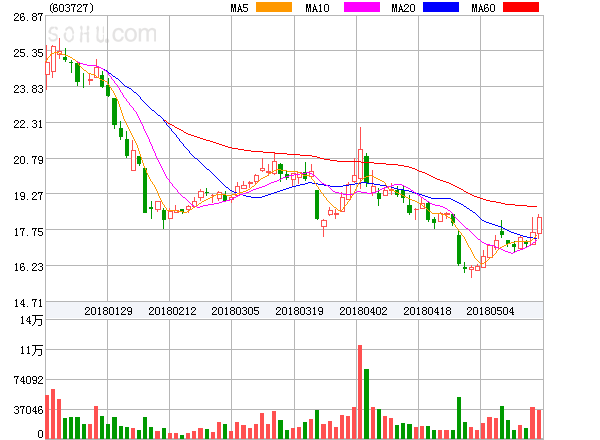Click the 20180129 date label
The height and width of the screenshot is (440, 600).
[x=108, y=311]
